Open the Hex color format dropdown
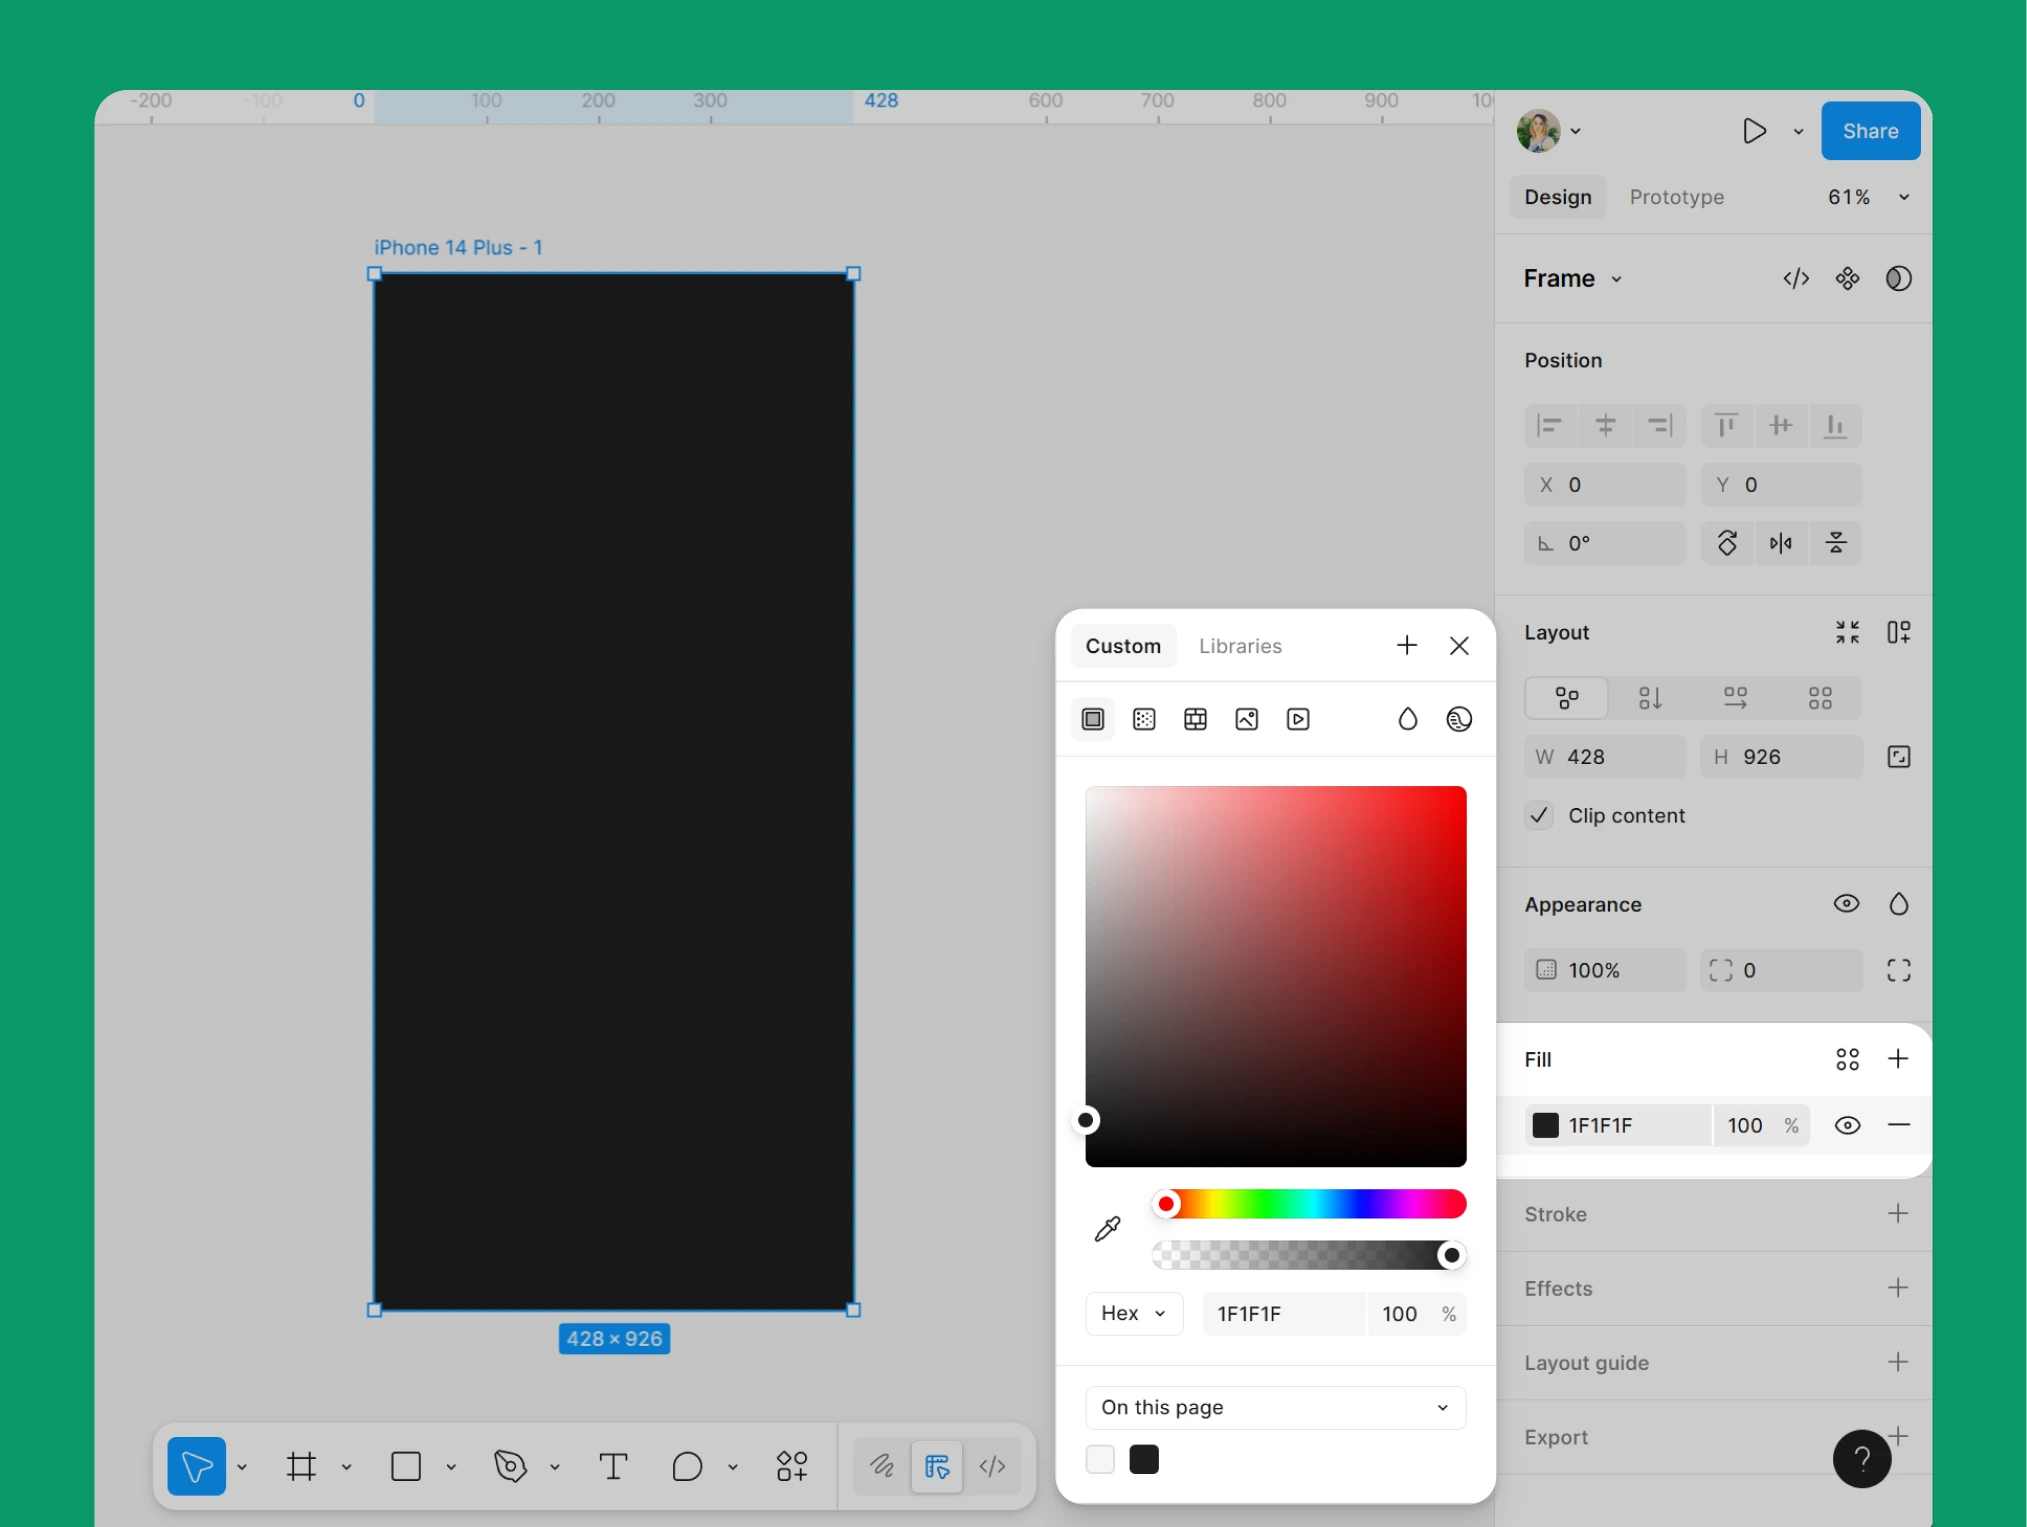 coord(1133,1313)
